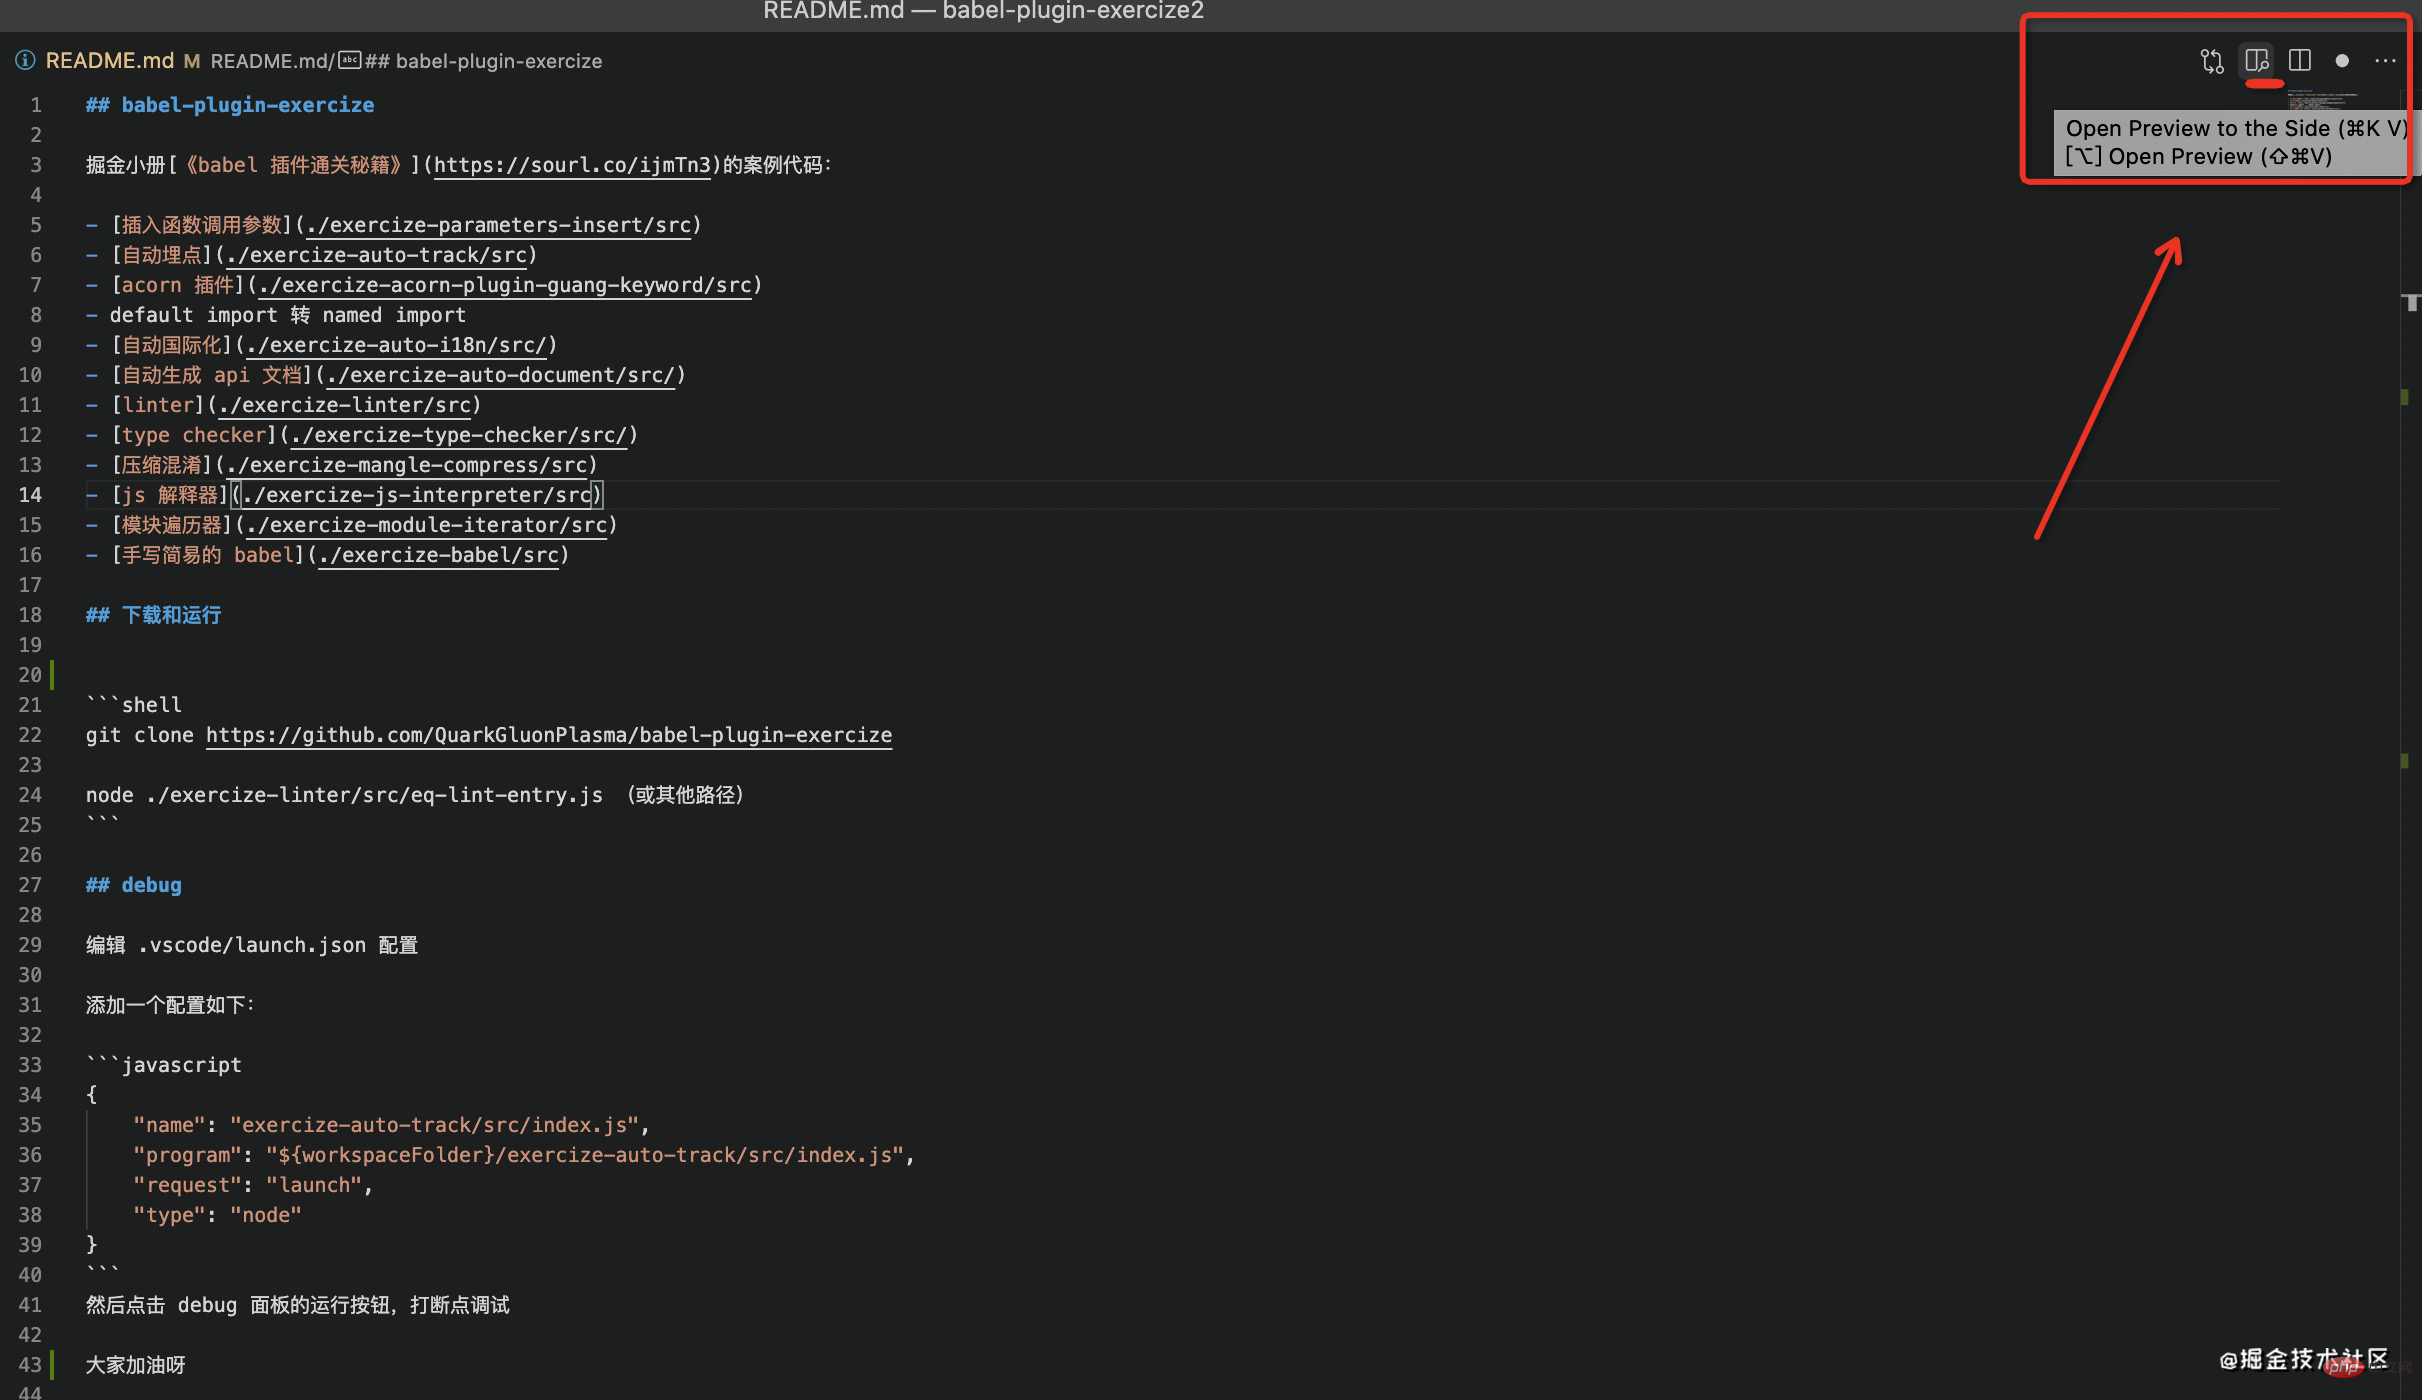Click the unsaved changes dot indicator
Viewport: 2422px width, 1400px height.
(2342, 61)
